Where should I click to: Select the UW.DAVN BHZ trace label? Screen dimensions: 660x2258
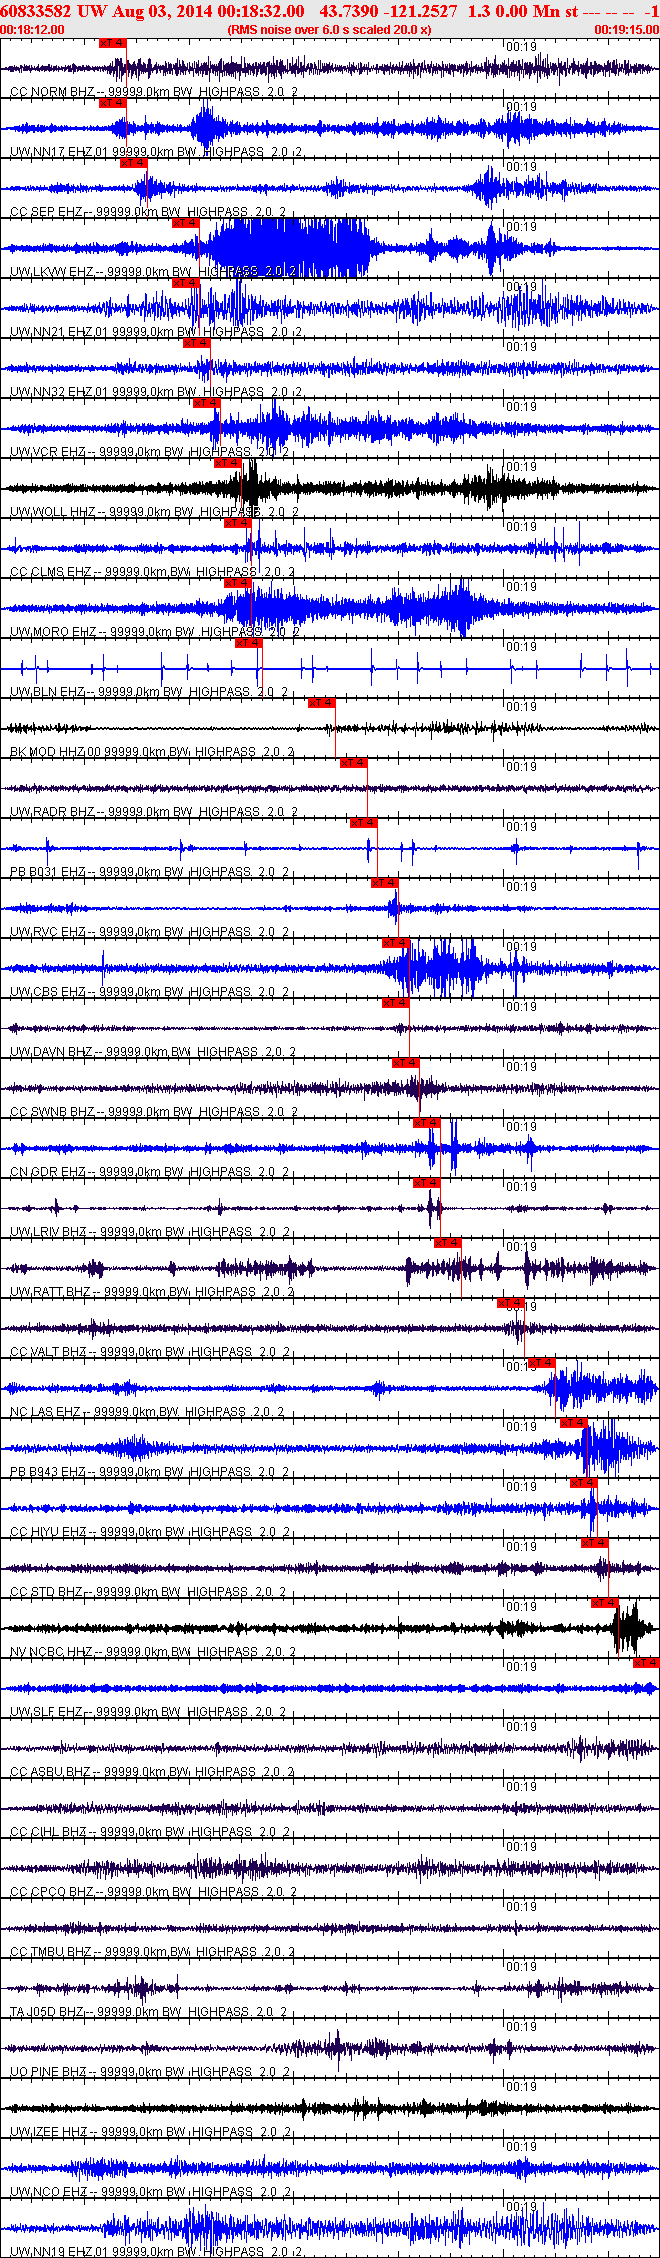[x=153, y=1052]
